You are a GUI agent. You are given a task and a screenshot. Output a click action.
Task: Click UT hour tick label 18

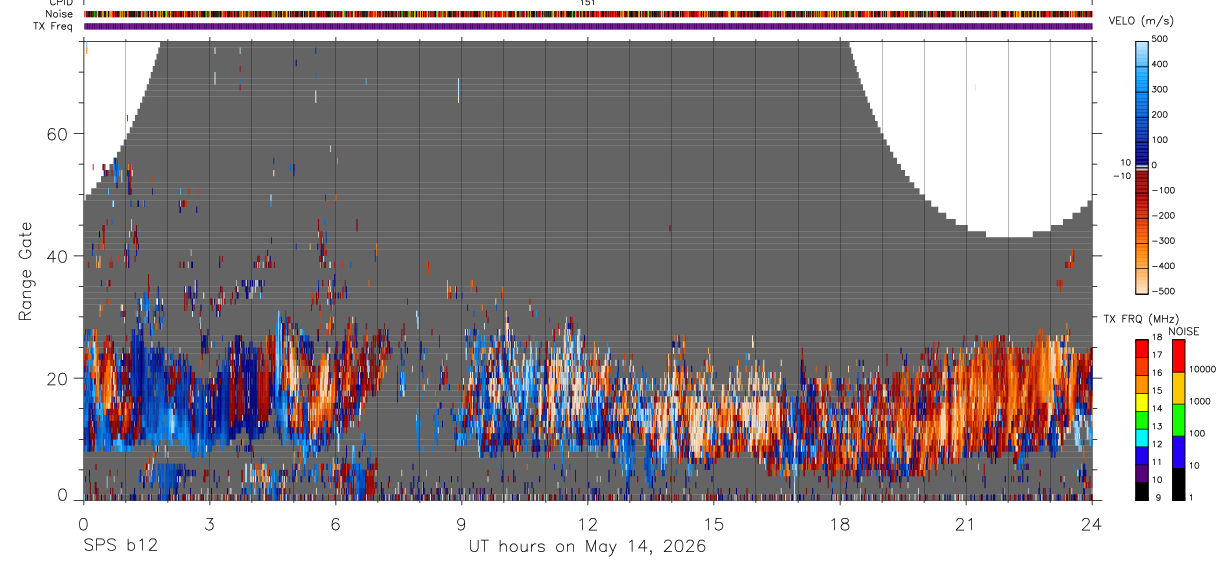point(840,524)
